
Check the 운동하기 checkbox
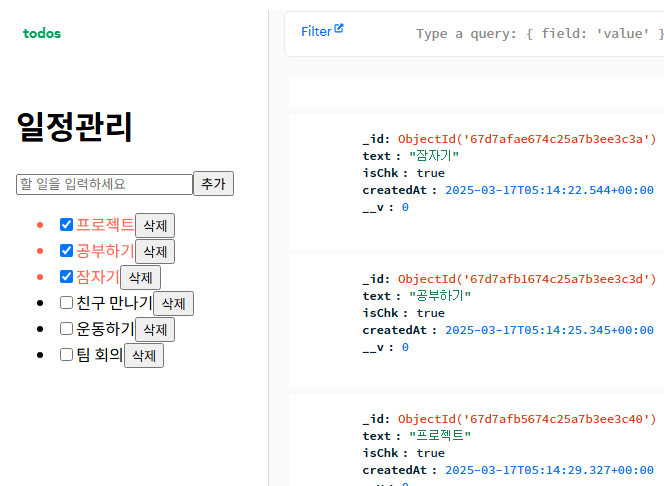(x=66, y=329)
